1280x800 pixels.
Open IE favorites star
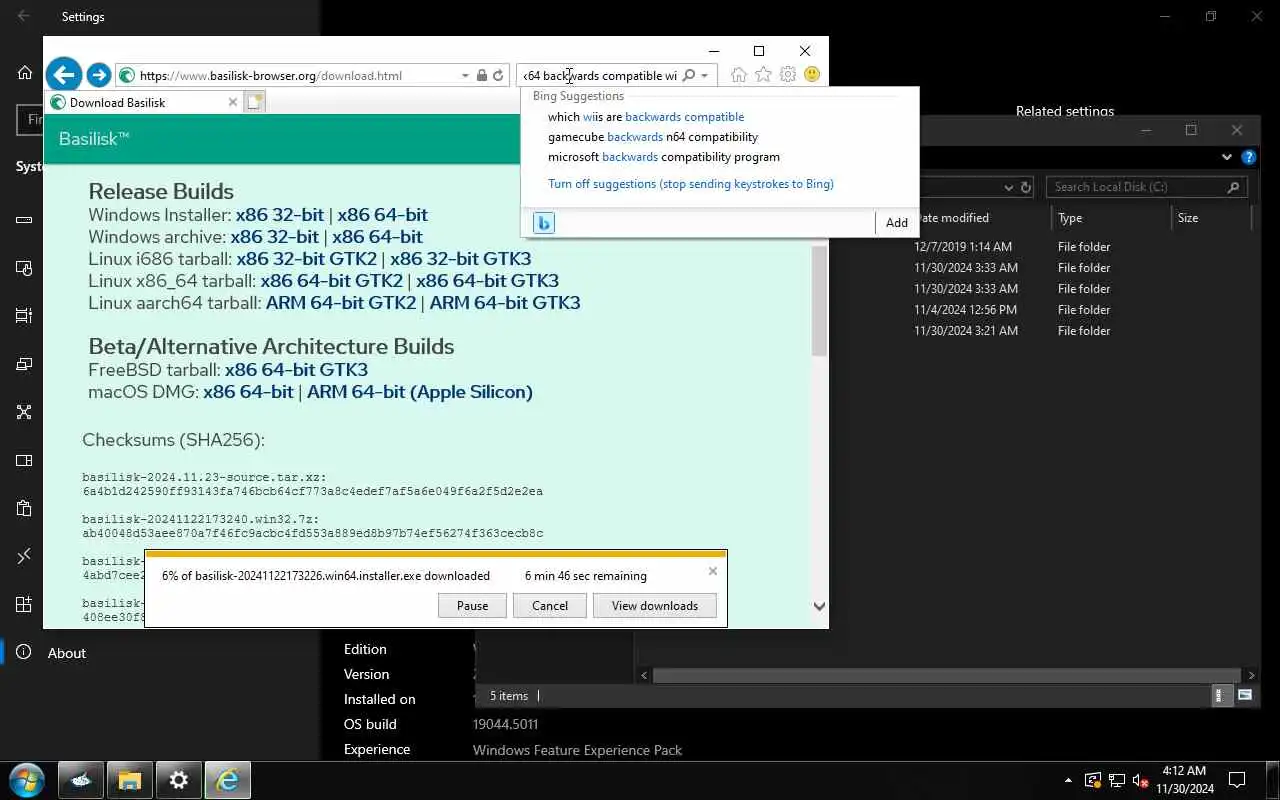763,75
